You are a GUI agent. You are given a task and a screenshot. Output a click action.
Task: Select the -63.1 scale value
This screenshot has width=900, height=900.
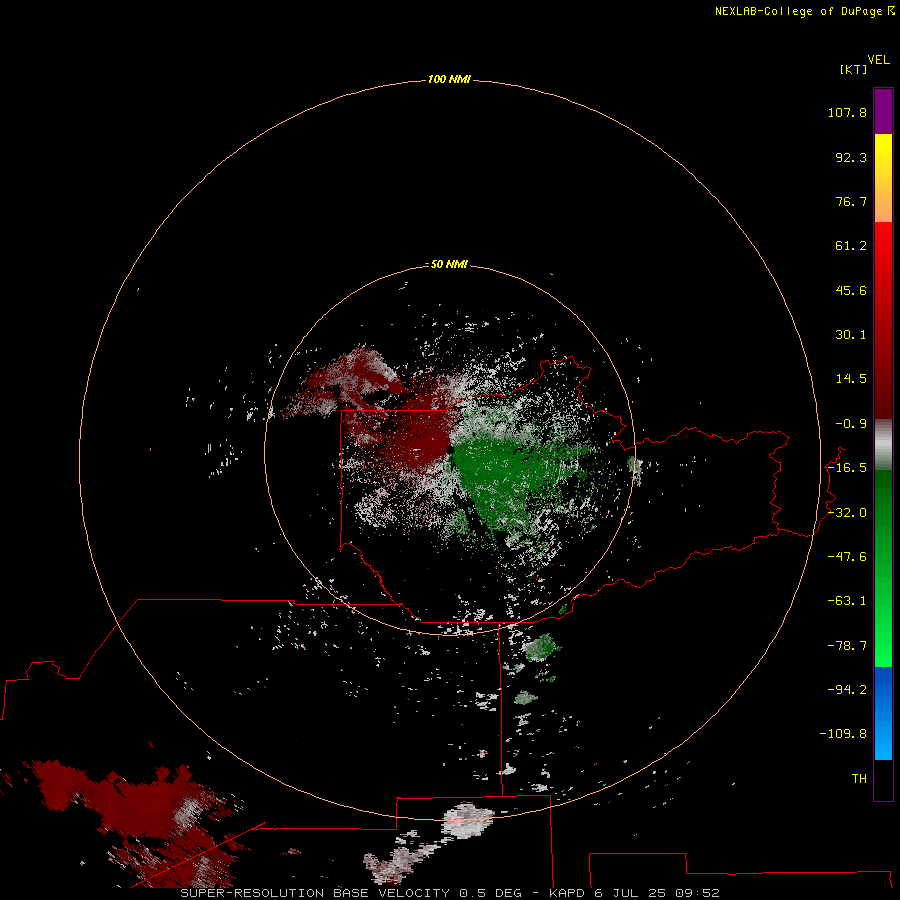click(847, 601)
